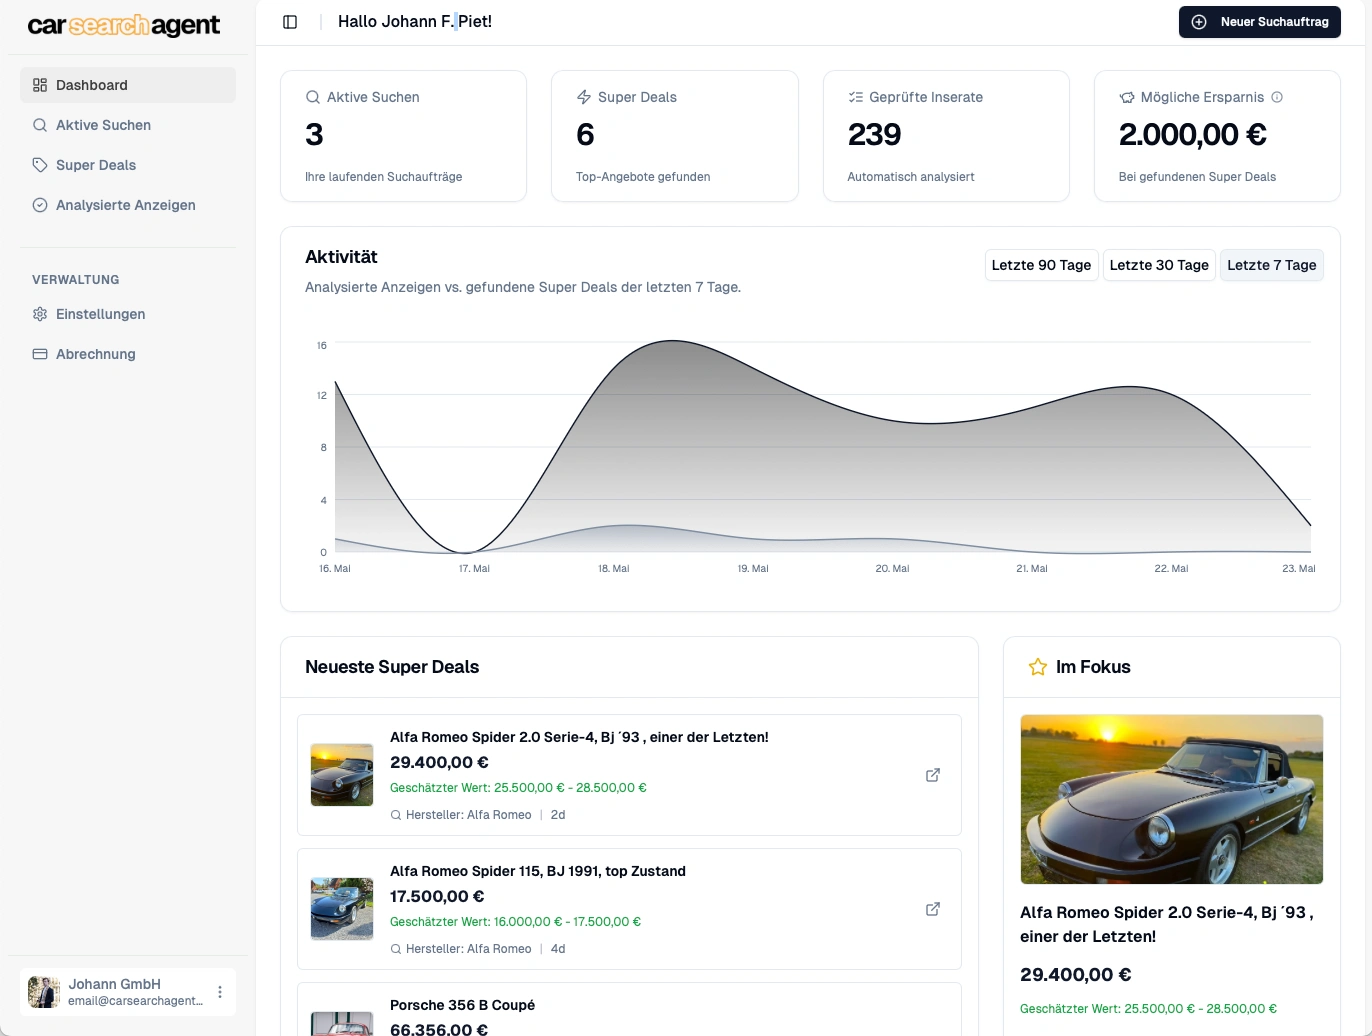The height and width of the screenshot is (1036, 1372).
Task: Open the Porsche 356 B Coupé listing
Action: click(x=462, y=1005)
